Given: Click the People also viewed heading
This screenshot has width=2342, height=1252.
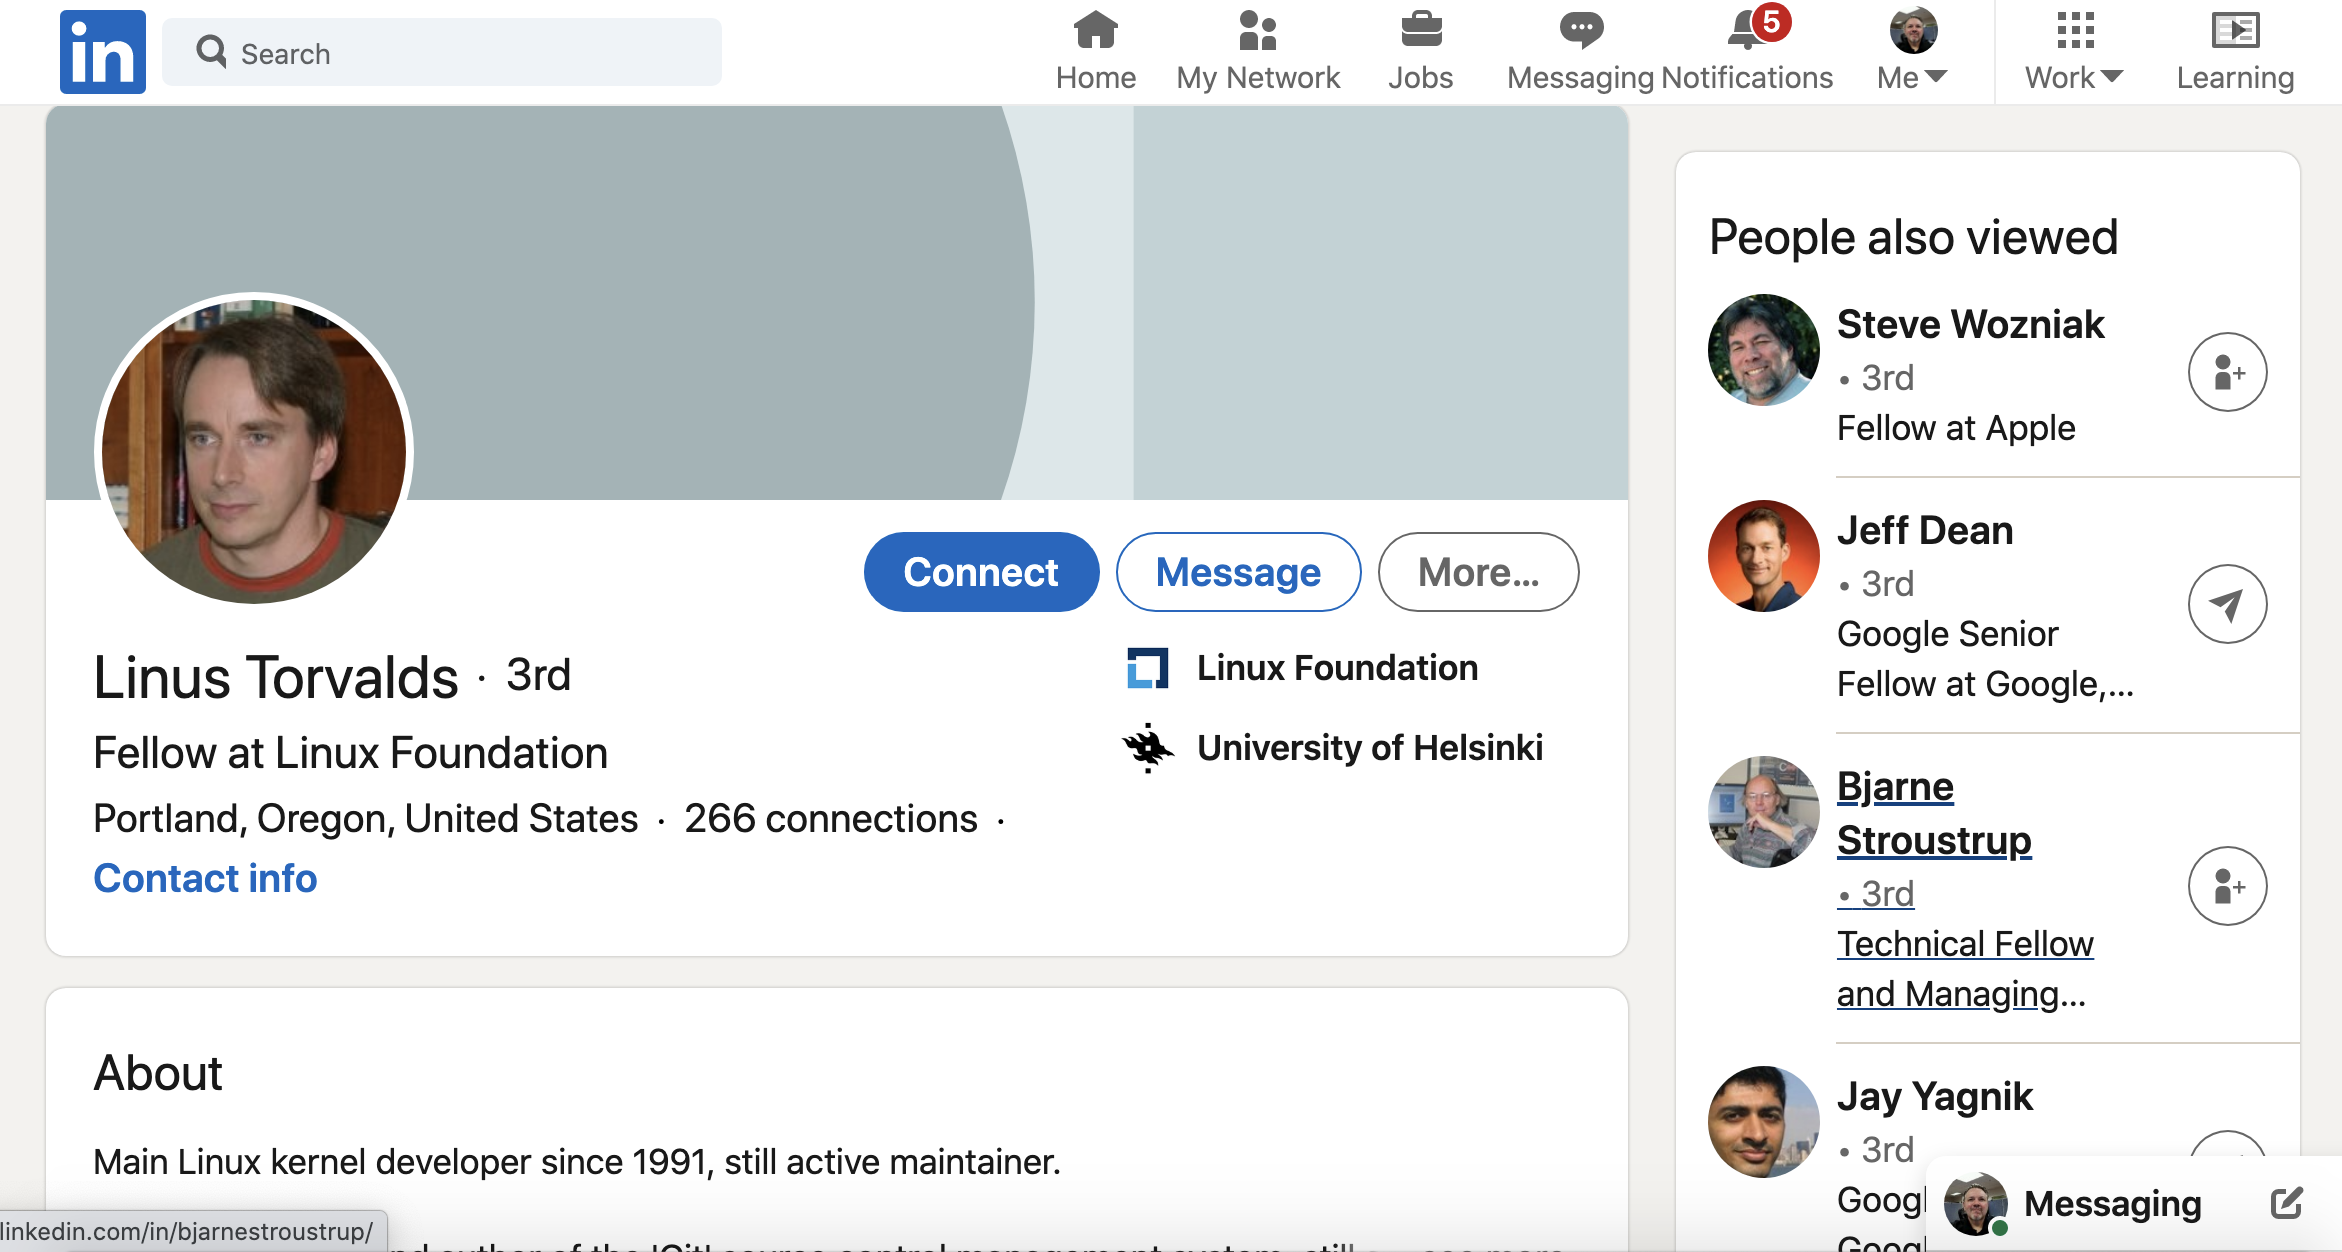Looking at the screenshot, I should pyautogui.click(x=1913, y=237).
